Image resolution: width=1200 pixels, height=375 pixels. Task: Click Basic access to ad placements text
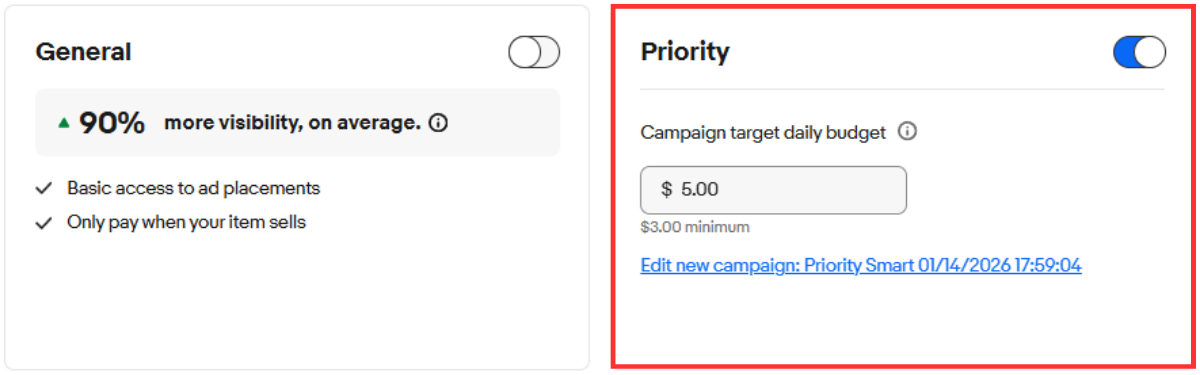click(193, 187)
